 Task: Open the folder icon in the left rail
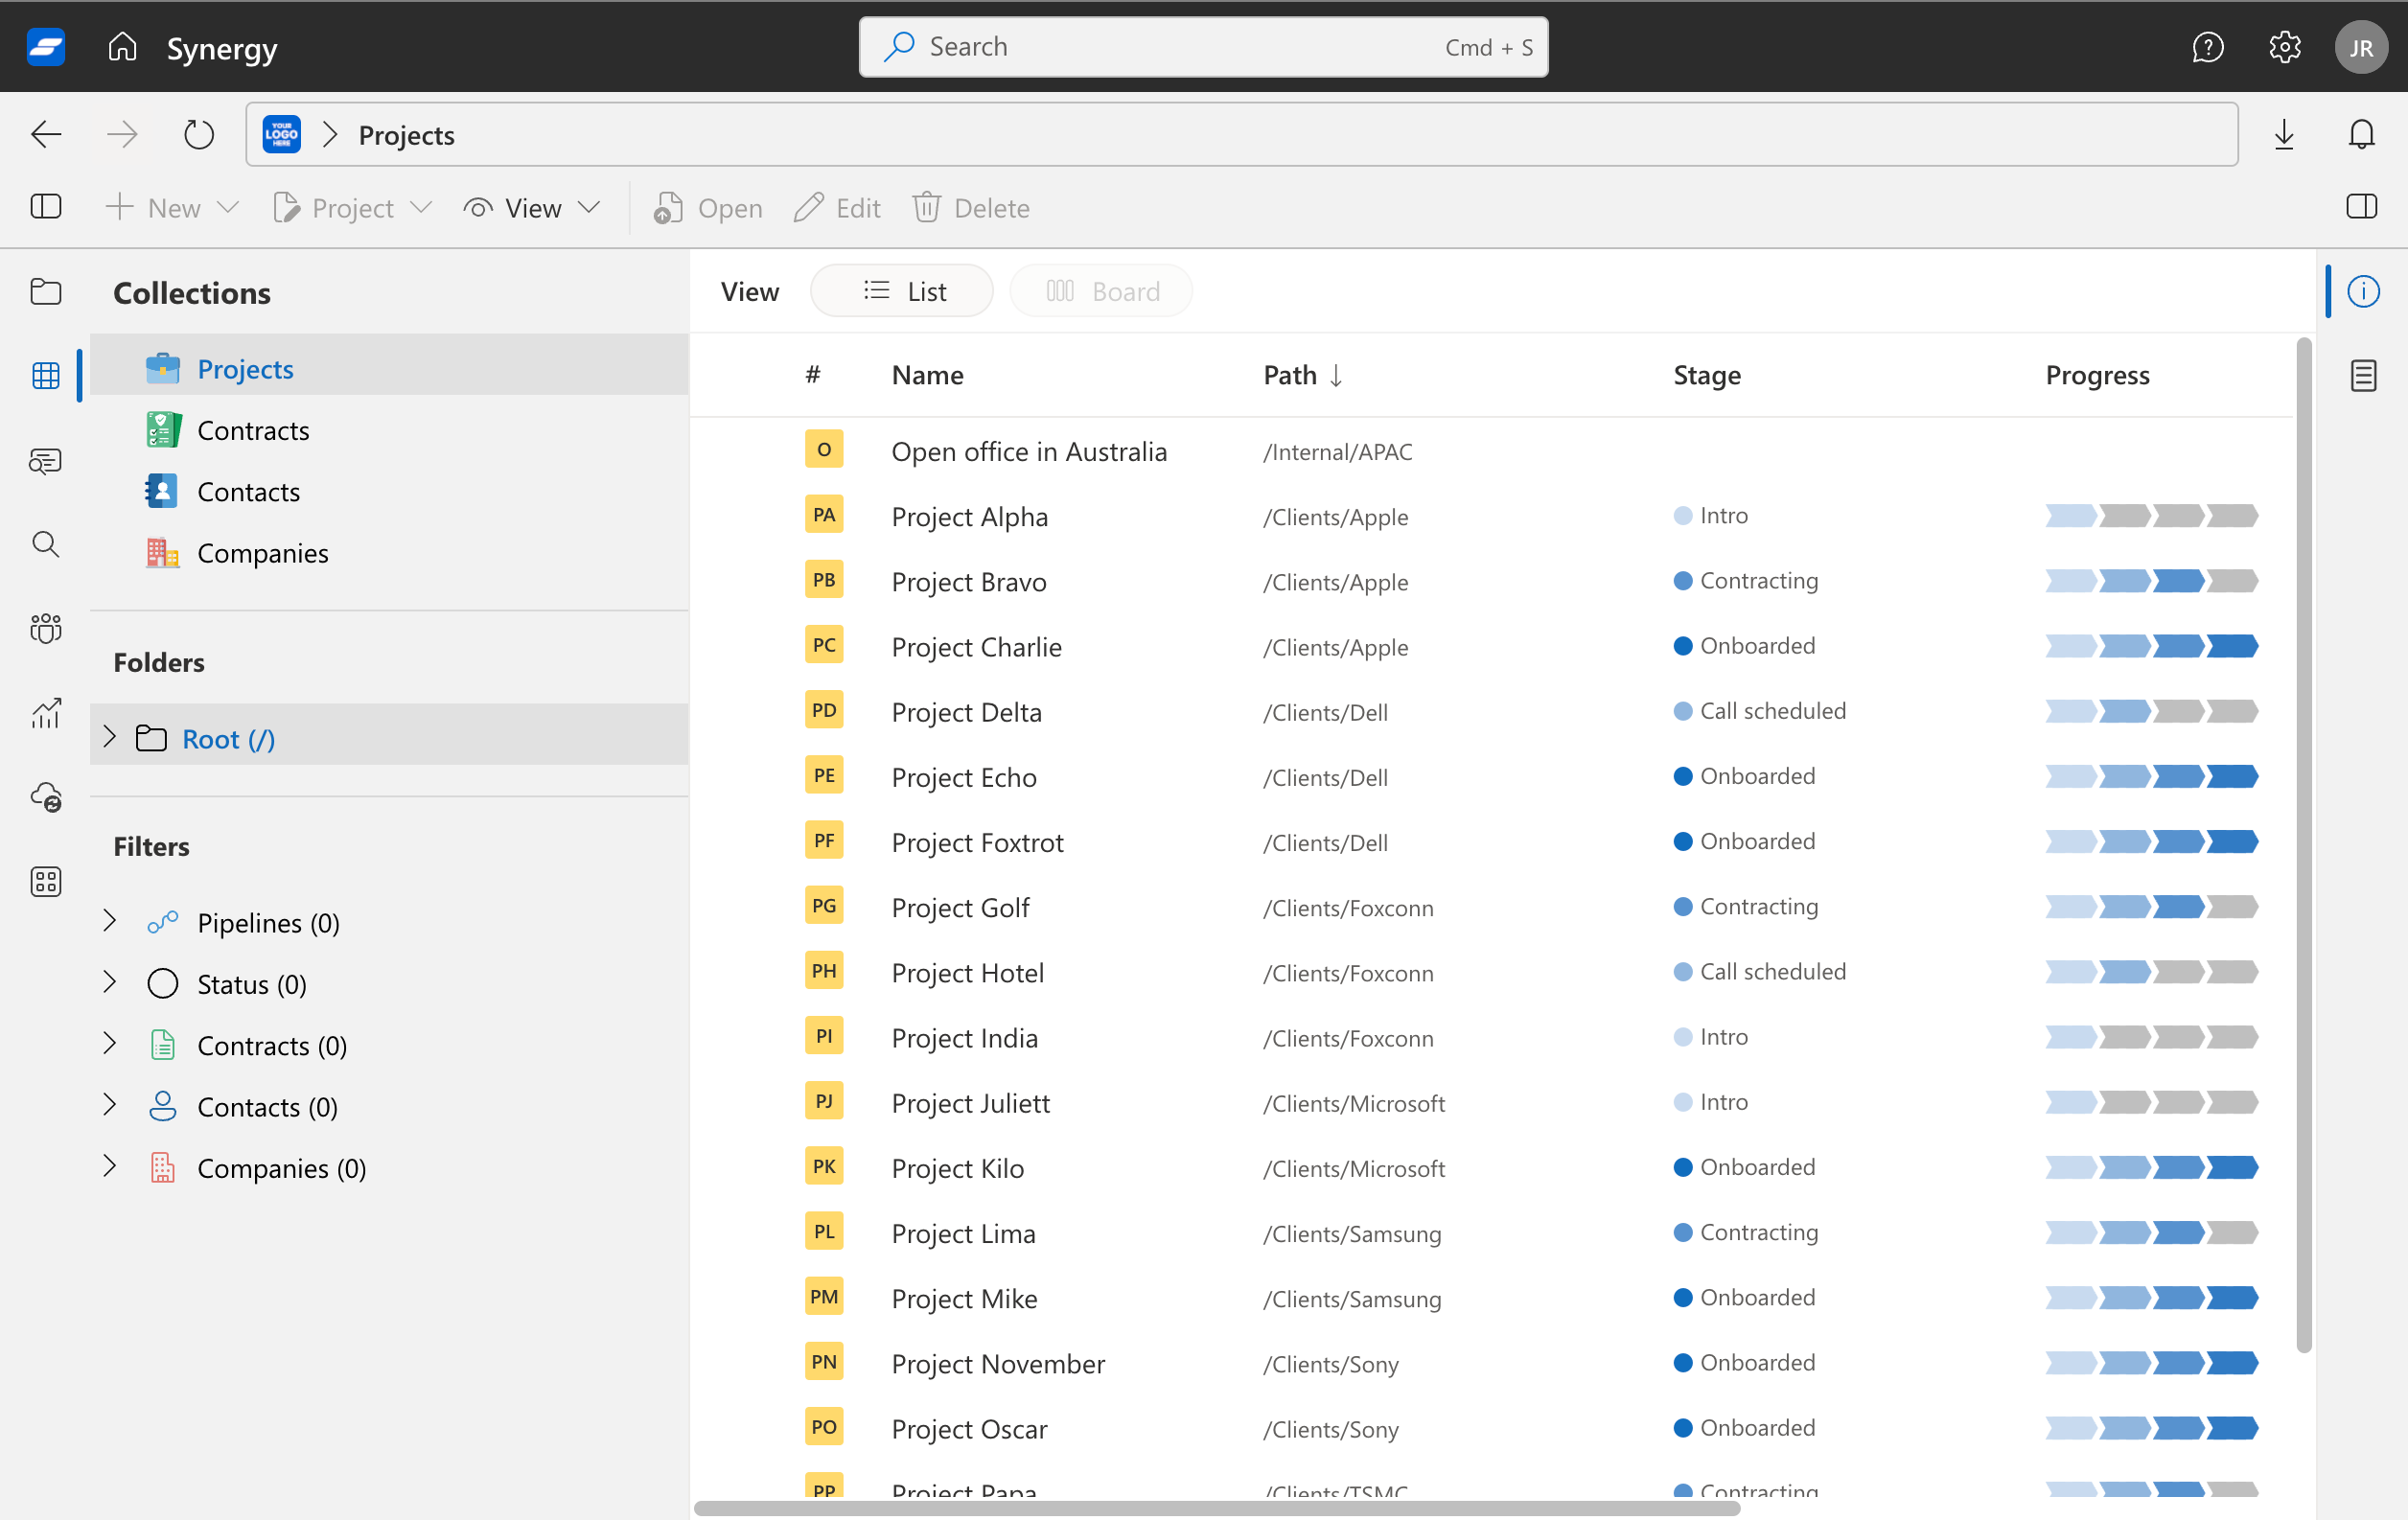46,292
